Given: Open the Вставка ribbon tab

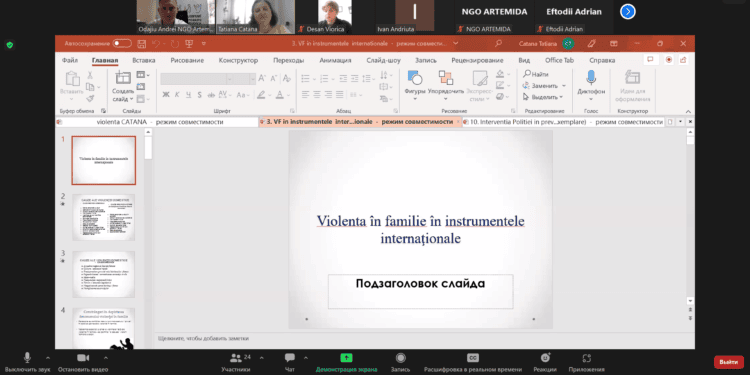Looking at the screenshot, I should 143,60.
